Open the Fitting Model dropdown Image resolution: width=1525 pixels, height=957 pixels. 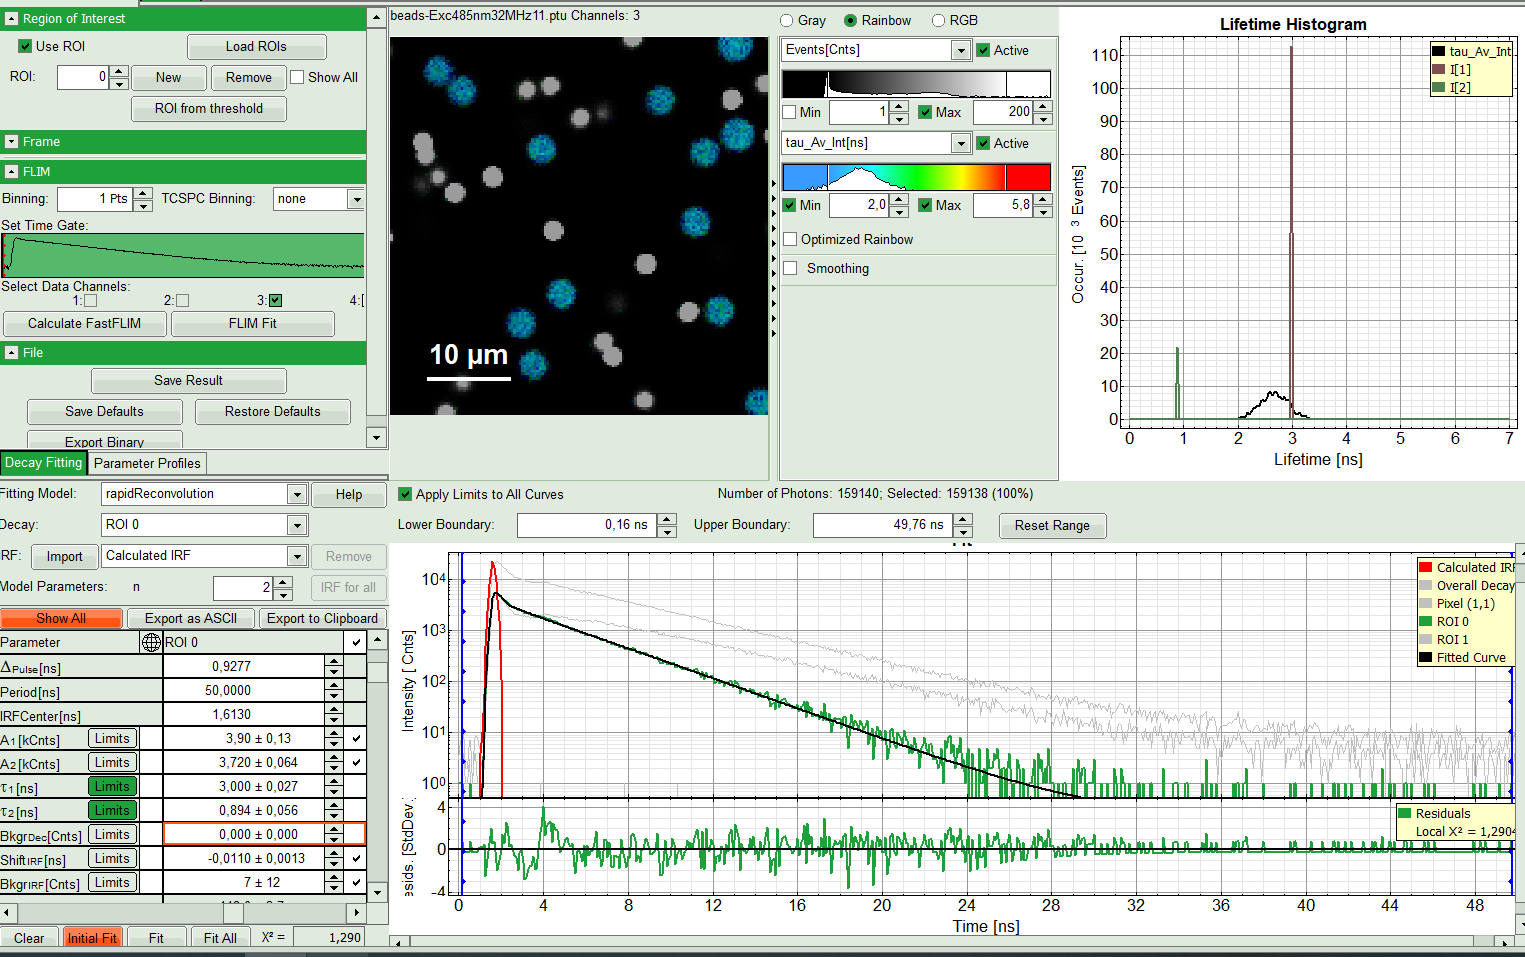pos(296,494)
